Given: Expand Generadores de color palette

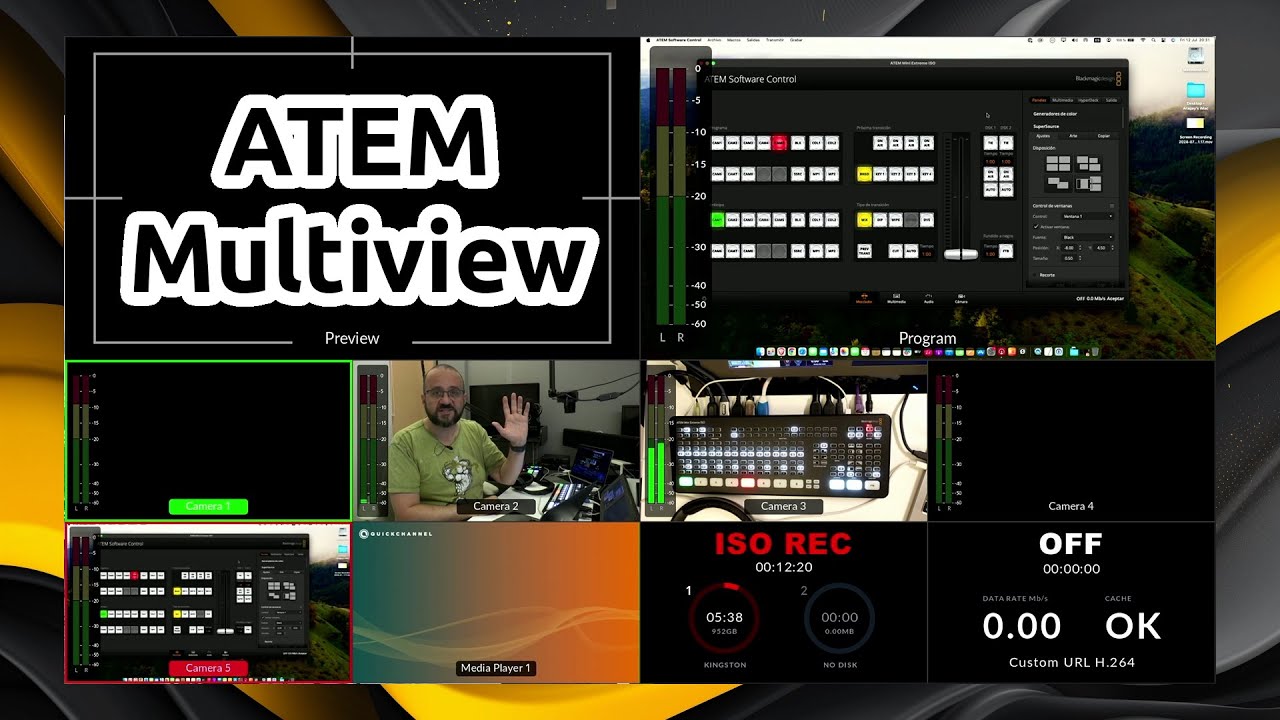Looking at the screenshot, I should click(x=1055, y=114).
